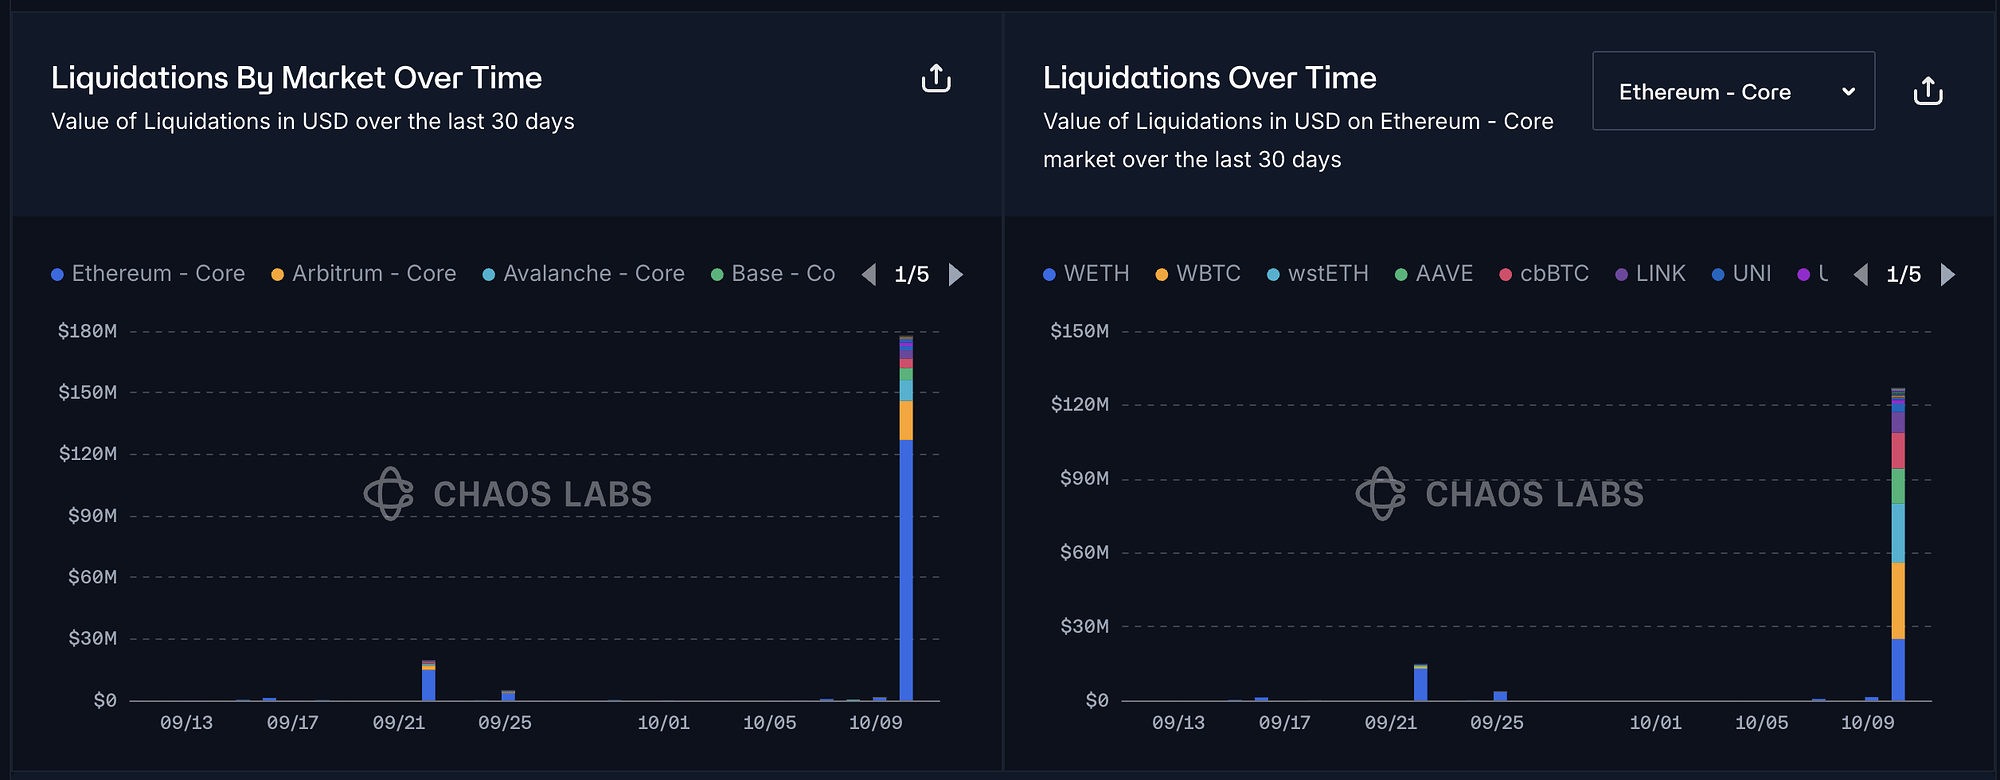
Task: Click orange WBTC segment in right chart bar
Action: pos(1898,601)
